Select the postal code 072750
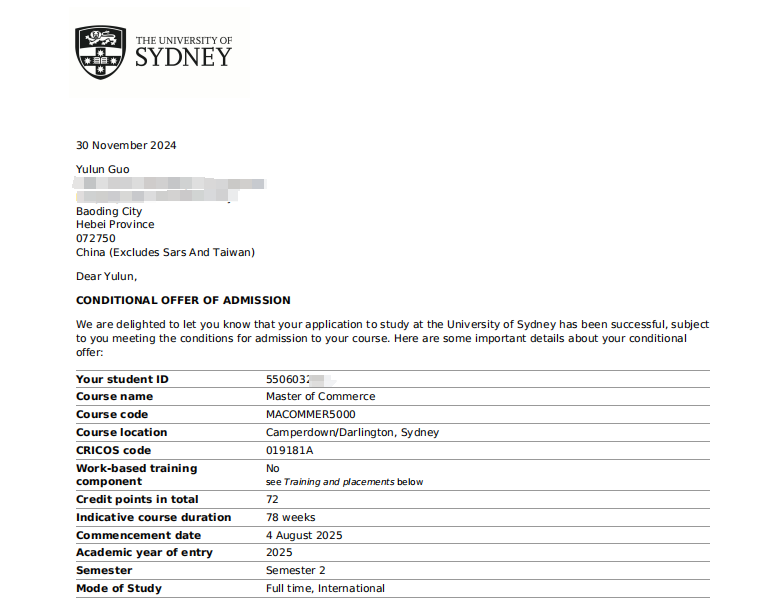The height and width of the screenshot is (599, 776). click(x=96, y=238)
